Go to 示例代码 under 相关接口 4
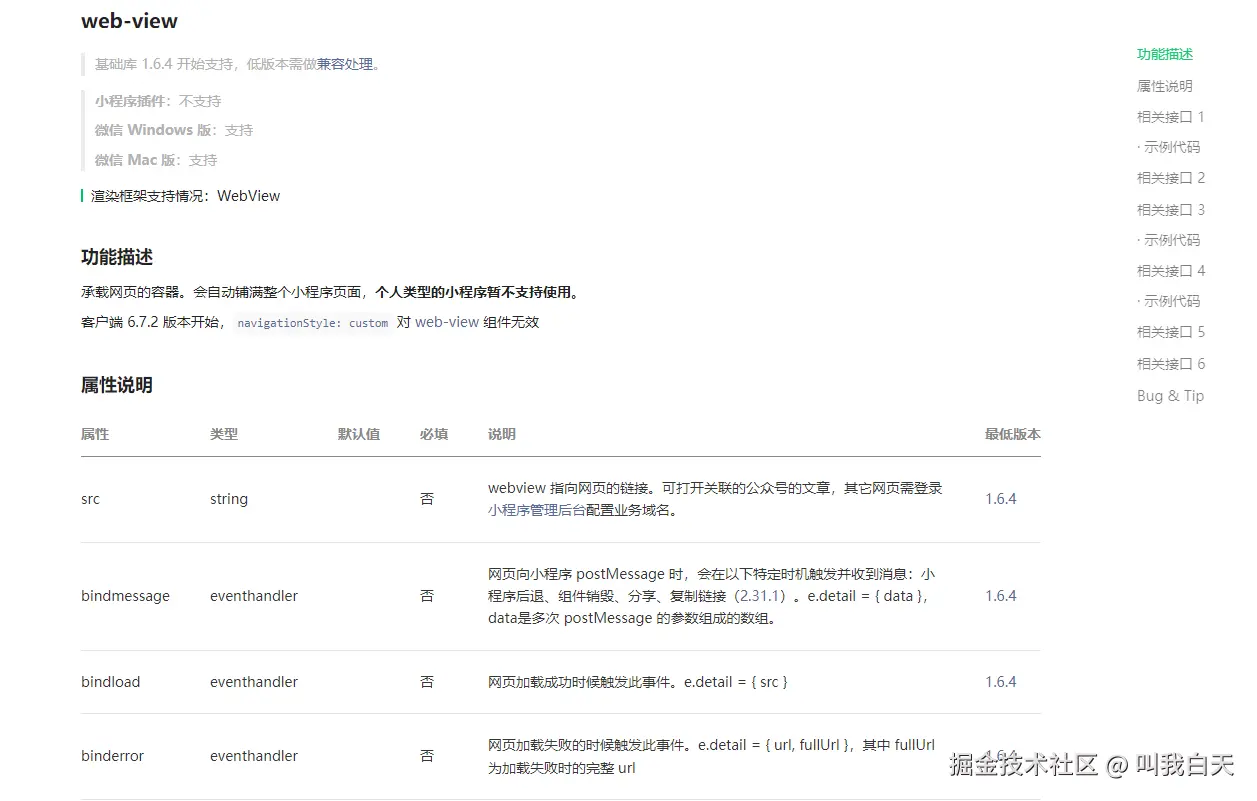 [x=1169, y=301]
